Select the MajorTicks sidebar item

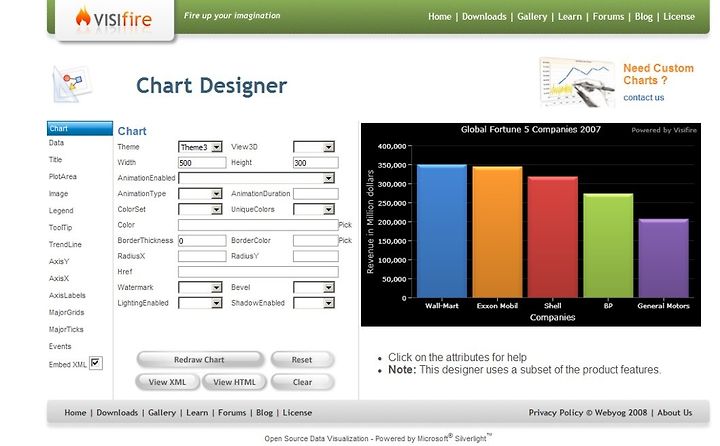[x=66, y=330]
